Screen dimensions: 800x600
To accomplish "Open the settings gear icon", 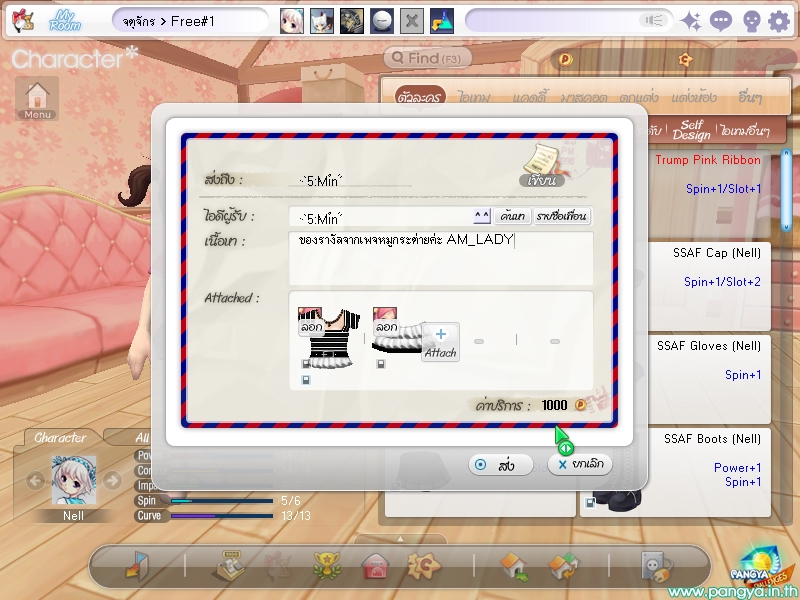I will click(779, 21).
